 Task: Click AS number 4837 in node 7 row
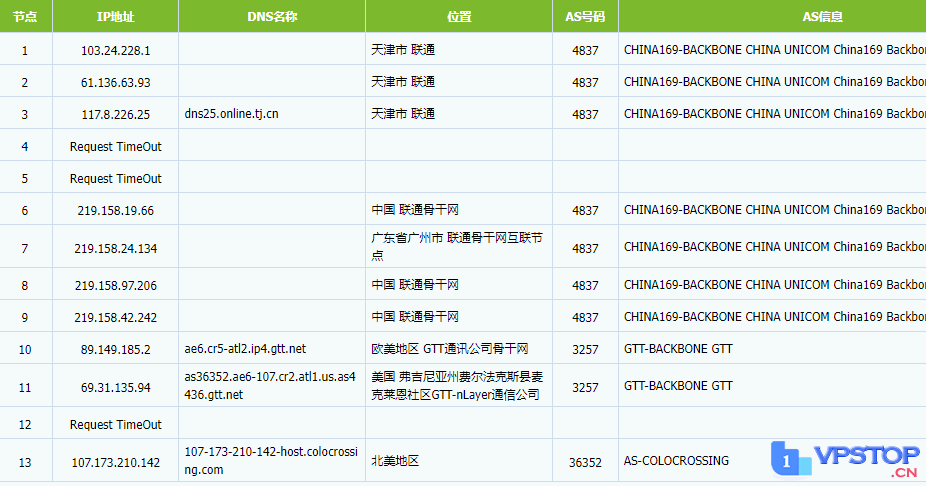[585, 249]
